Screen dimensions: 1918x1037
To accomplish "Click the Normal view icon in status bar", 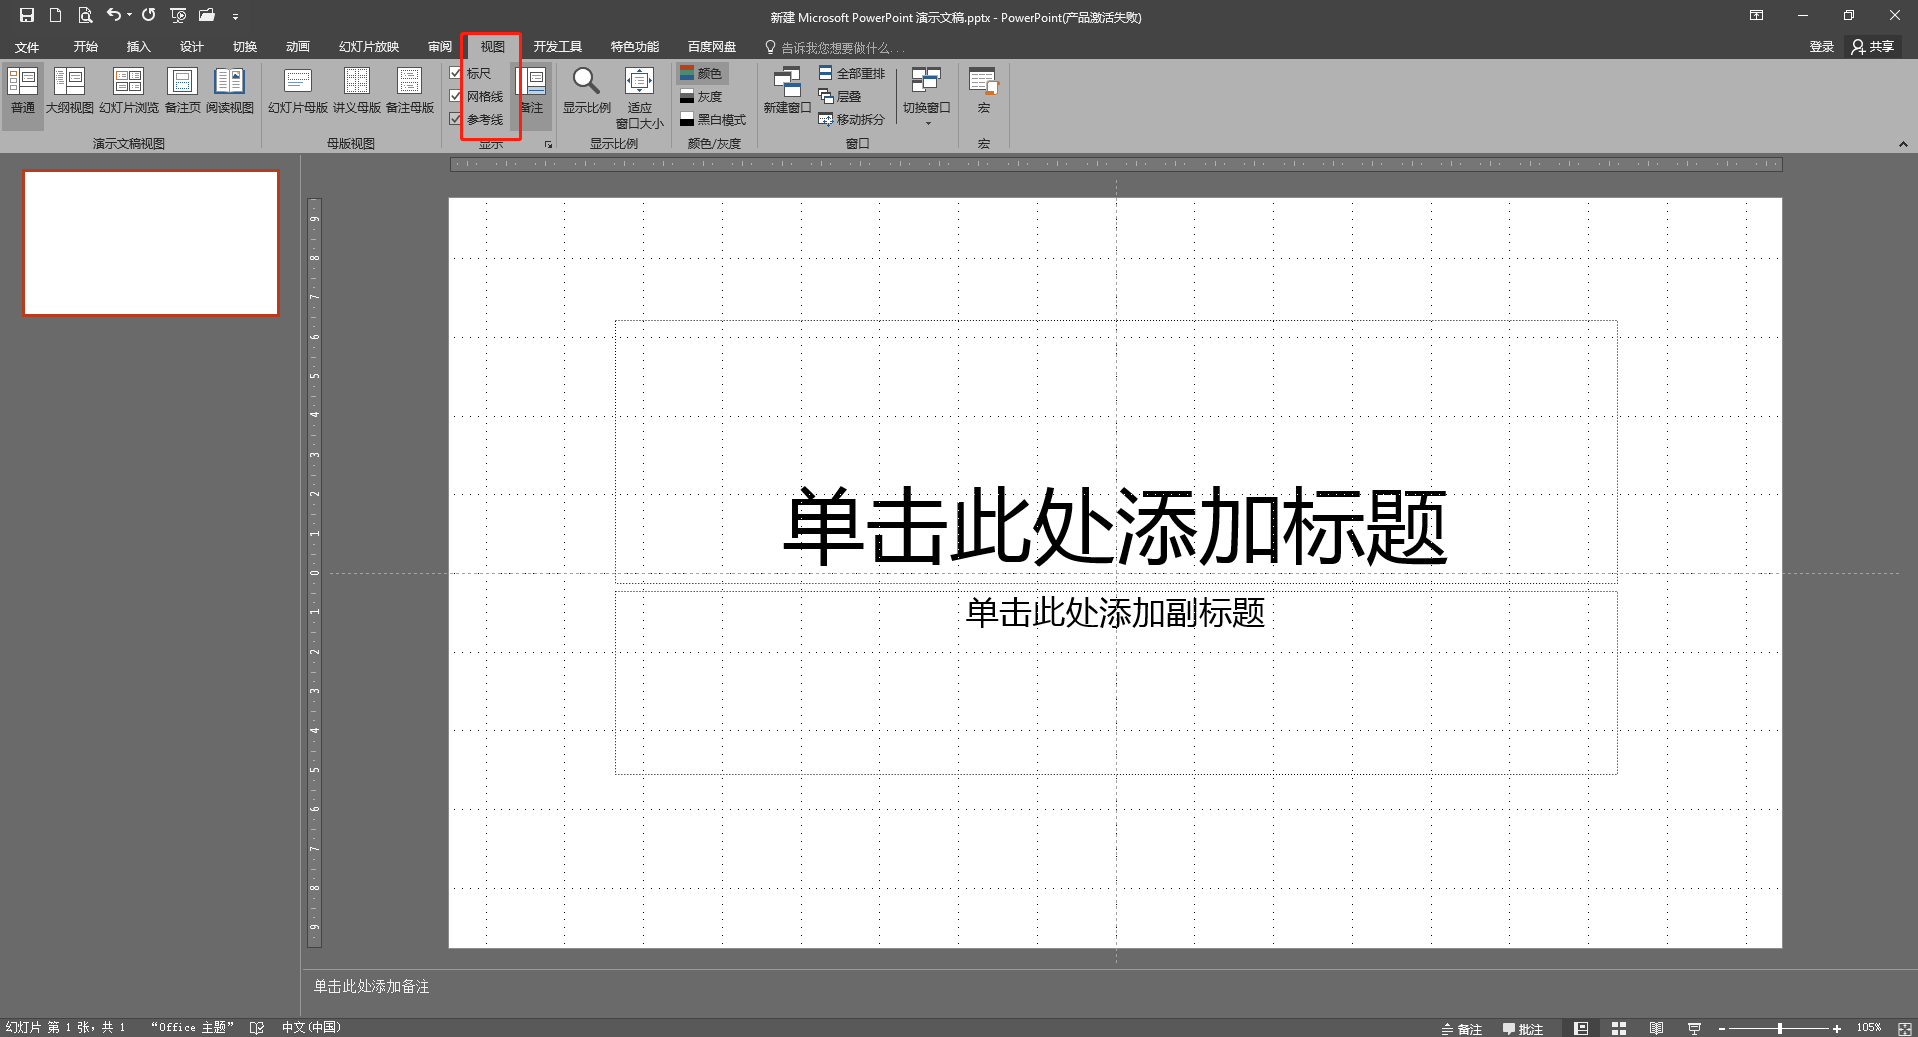I will coord(1581,1028).
